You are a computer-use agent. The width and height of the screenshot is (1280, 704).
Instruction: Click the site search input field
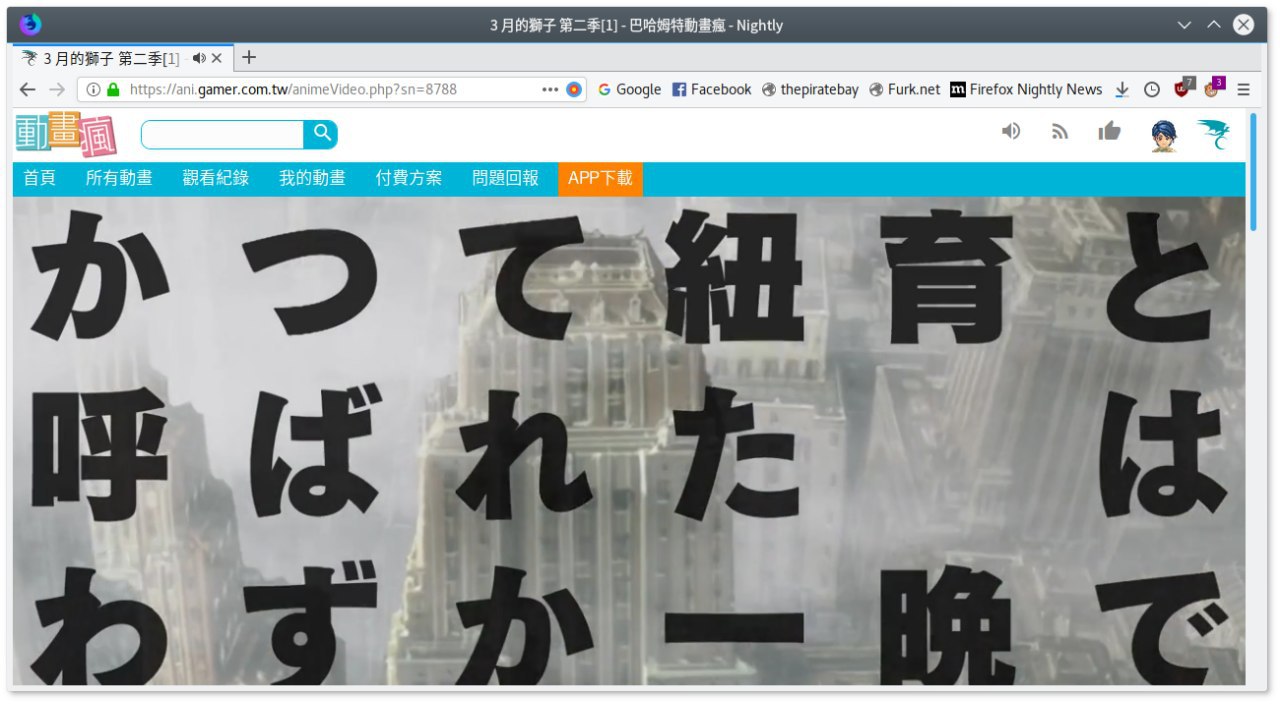pos(222,134)
